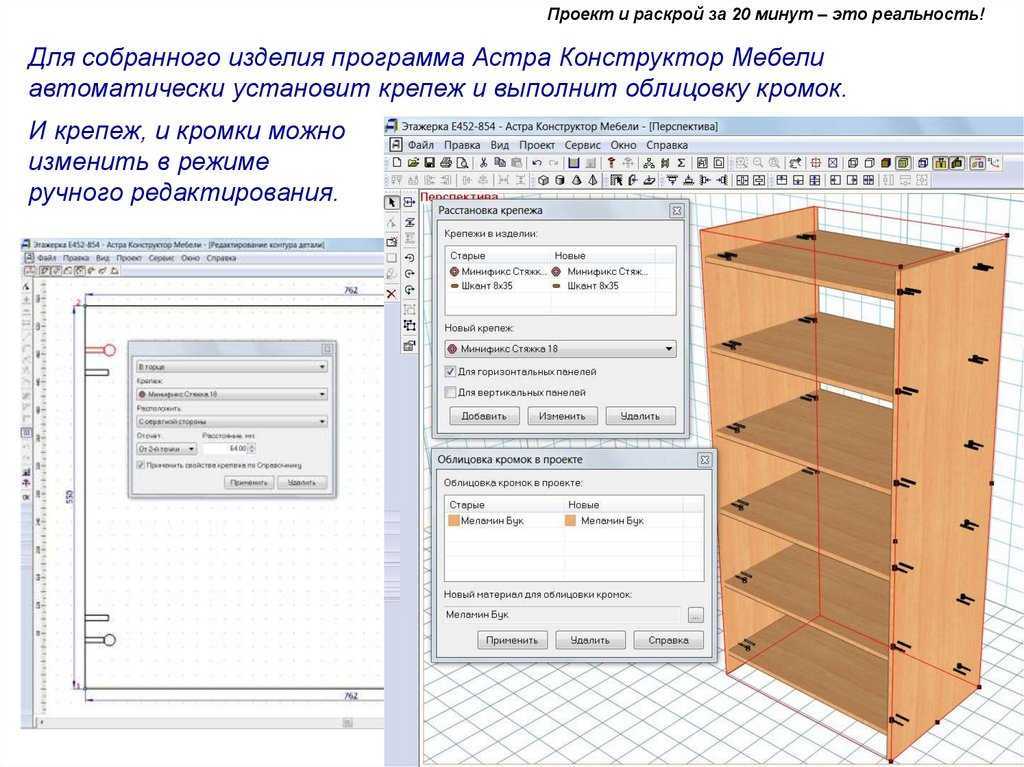Screen dimensions: 1024x767
Task: Click the hierarchy structure tree icon
Action: (x=648, y=163)
